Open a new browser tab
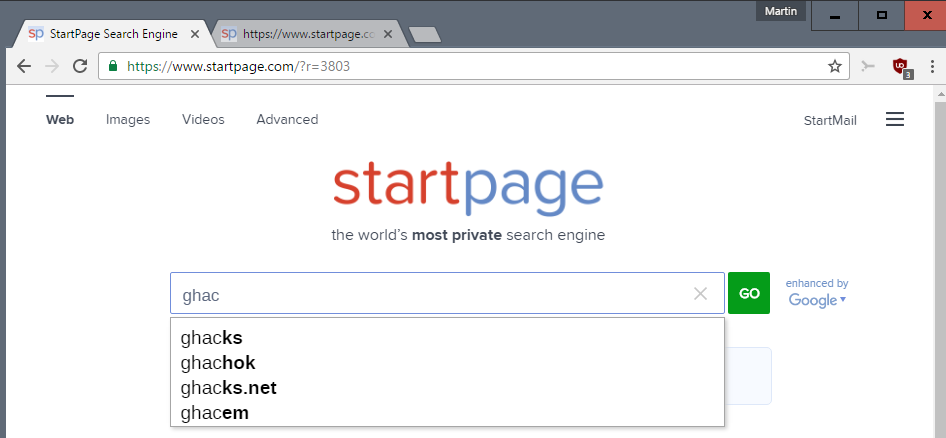The image size is (946, 438). tap(425, 35)
